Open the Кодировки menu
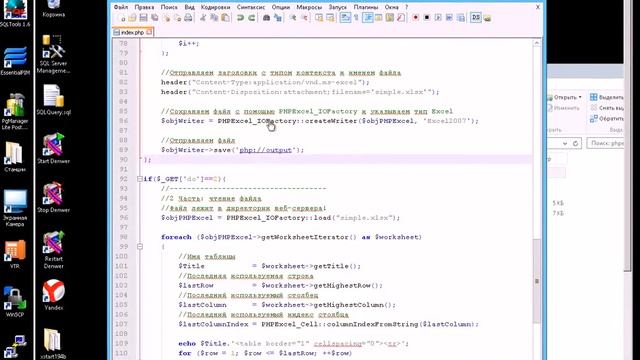 [216, 7]
